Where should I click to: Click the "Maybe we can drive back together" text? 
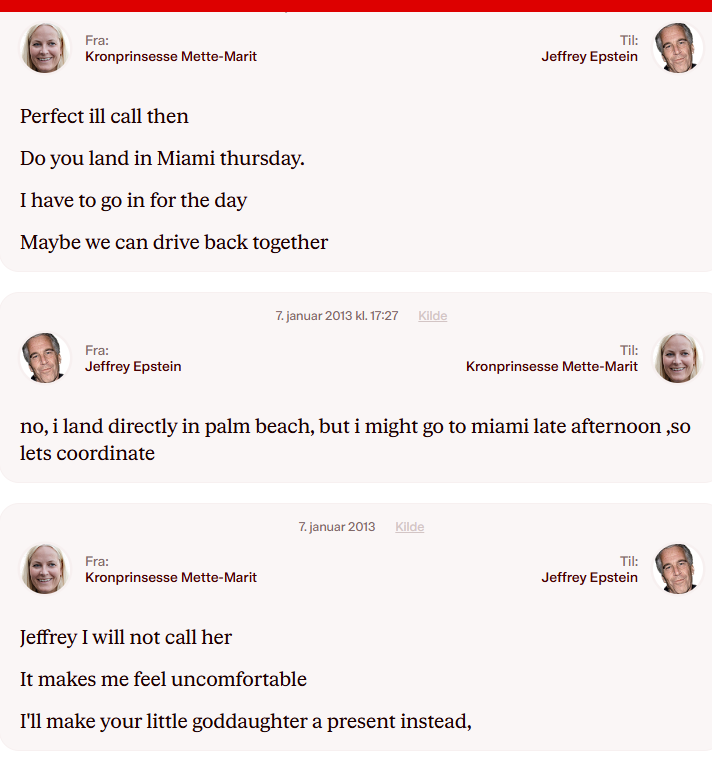click(174, 242)
